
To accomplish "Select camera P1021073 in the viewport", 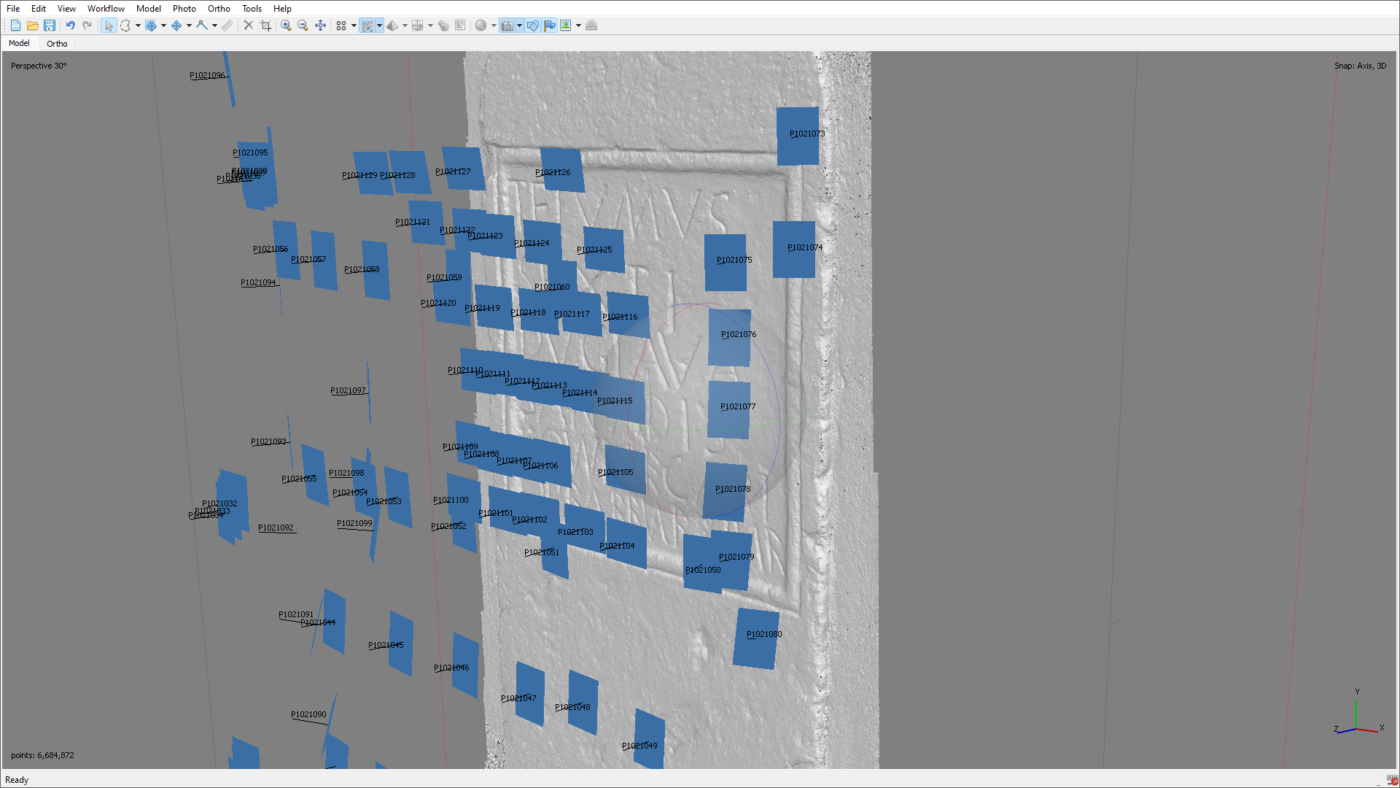I will pos(798,136).
